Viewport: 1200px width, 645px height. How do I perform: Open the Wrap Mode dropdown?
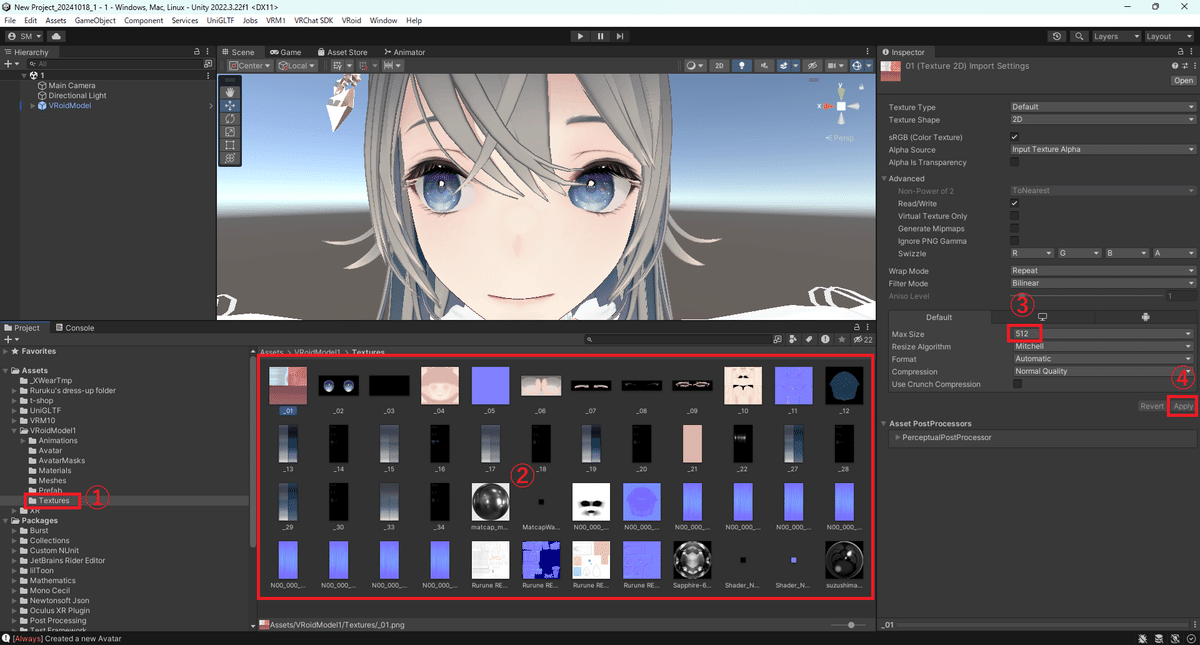tap(1103, 271)
